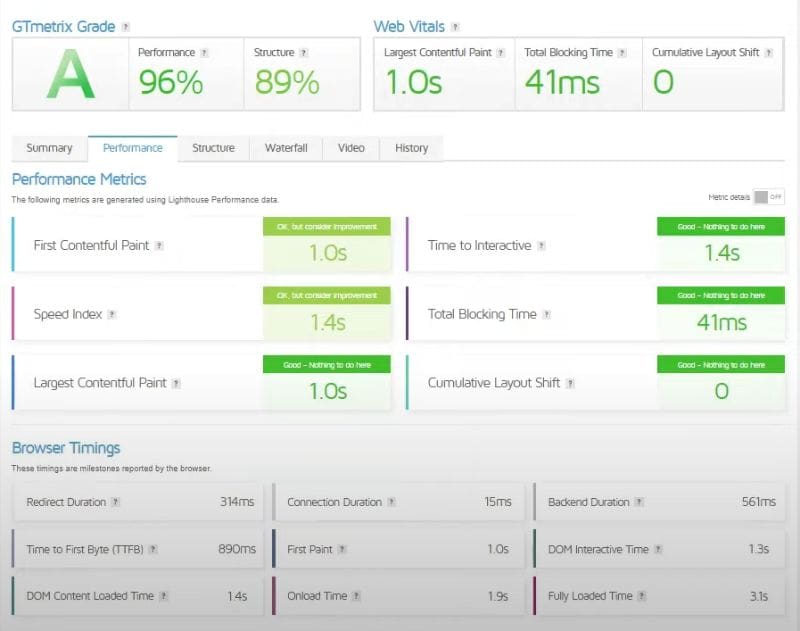
Task: Click the "1.4s" Speed Index value
Action: coord(328,322)
